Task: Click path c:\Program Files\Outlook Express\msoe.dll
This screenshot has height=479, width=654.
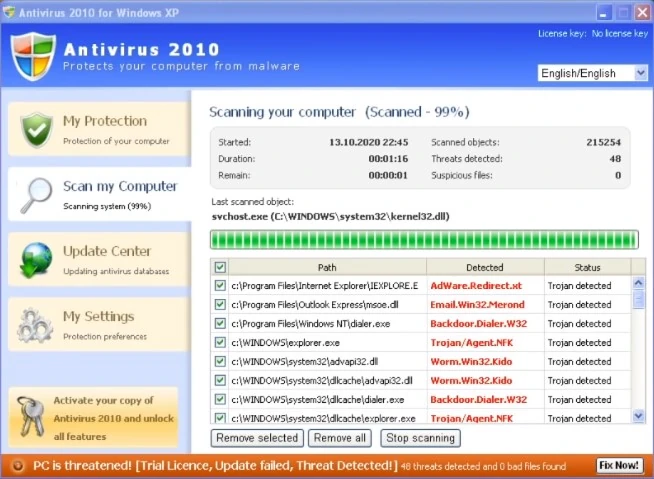Action: 315,305
